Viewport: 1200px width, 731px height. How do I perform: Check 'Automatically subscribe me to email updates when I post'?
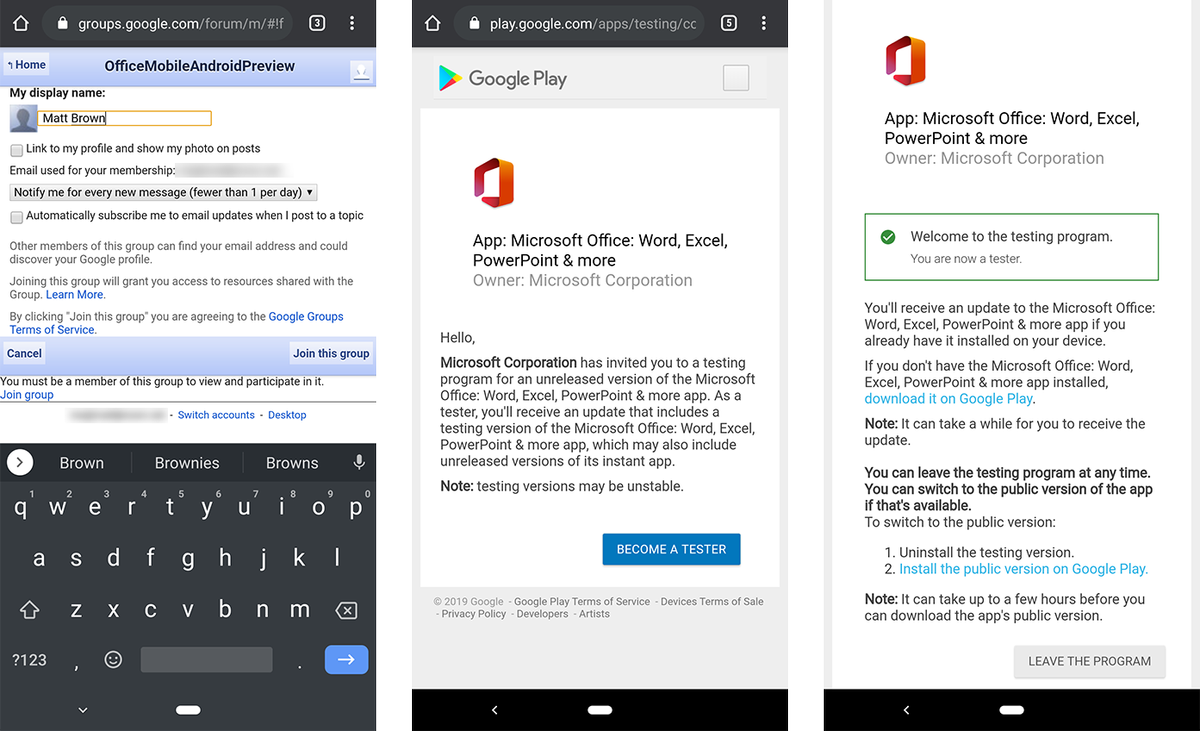point(15,216)
